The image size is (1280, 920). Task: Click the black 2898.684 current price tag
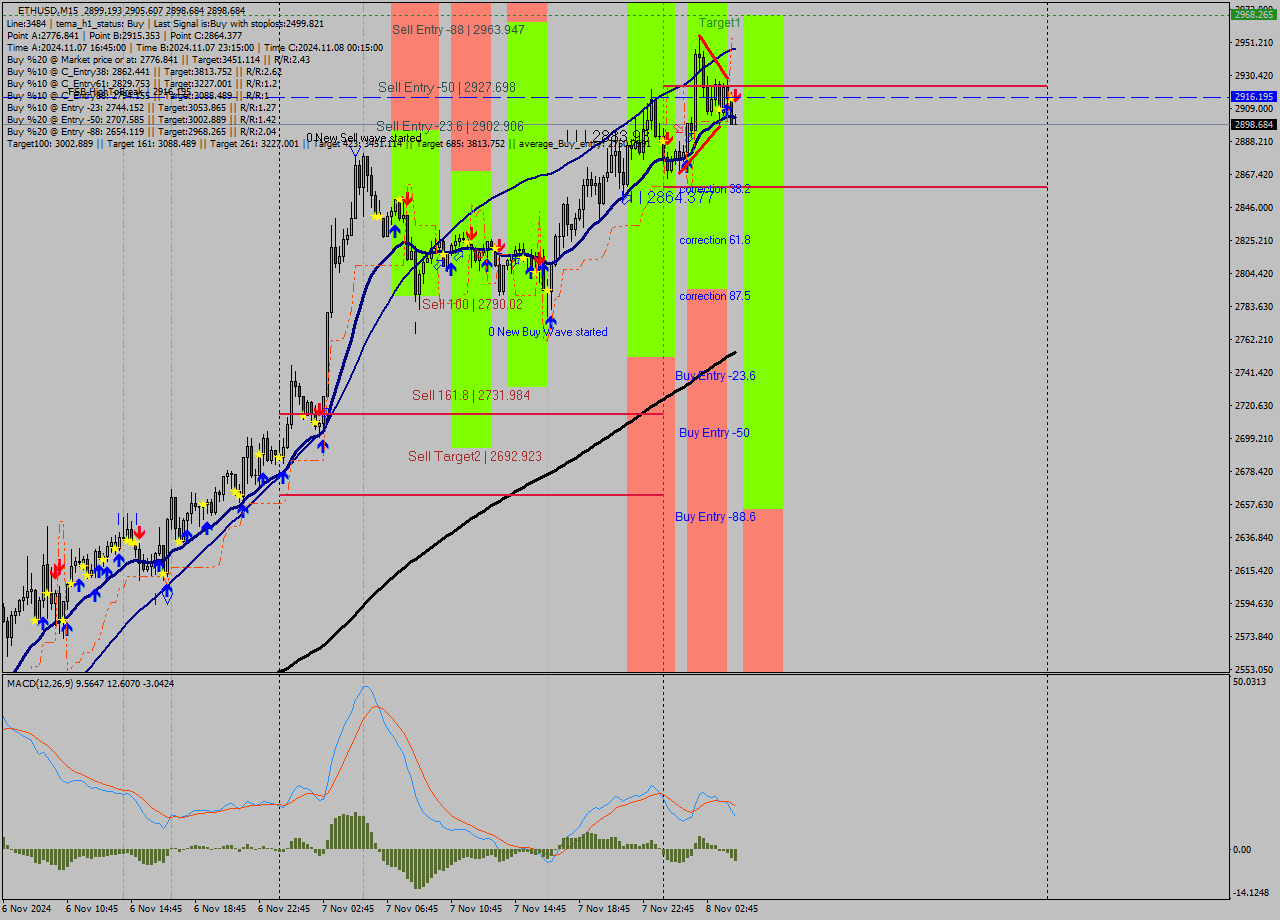tap(1253, 125)
